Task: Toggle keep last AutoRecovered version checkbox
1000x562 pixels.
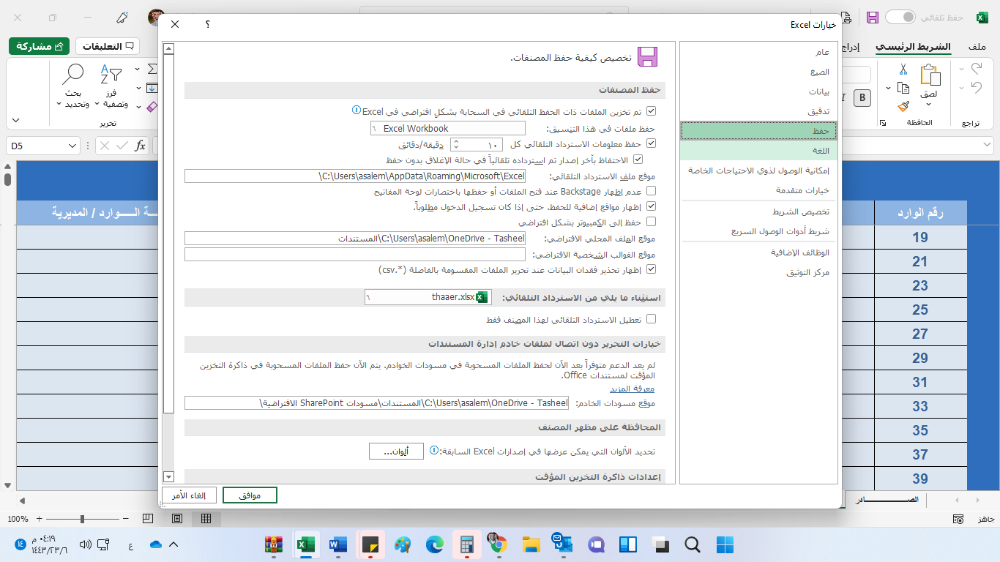Action: pos(638,159)
